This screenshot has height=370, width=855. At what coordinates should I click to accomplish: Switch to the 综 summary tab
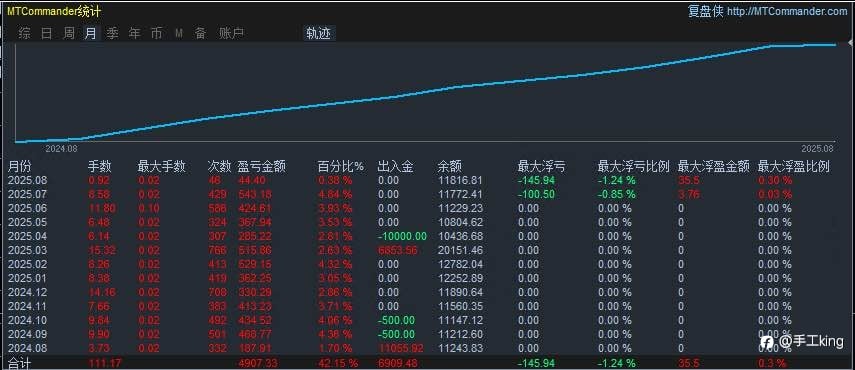(25, 34)
